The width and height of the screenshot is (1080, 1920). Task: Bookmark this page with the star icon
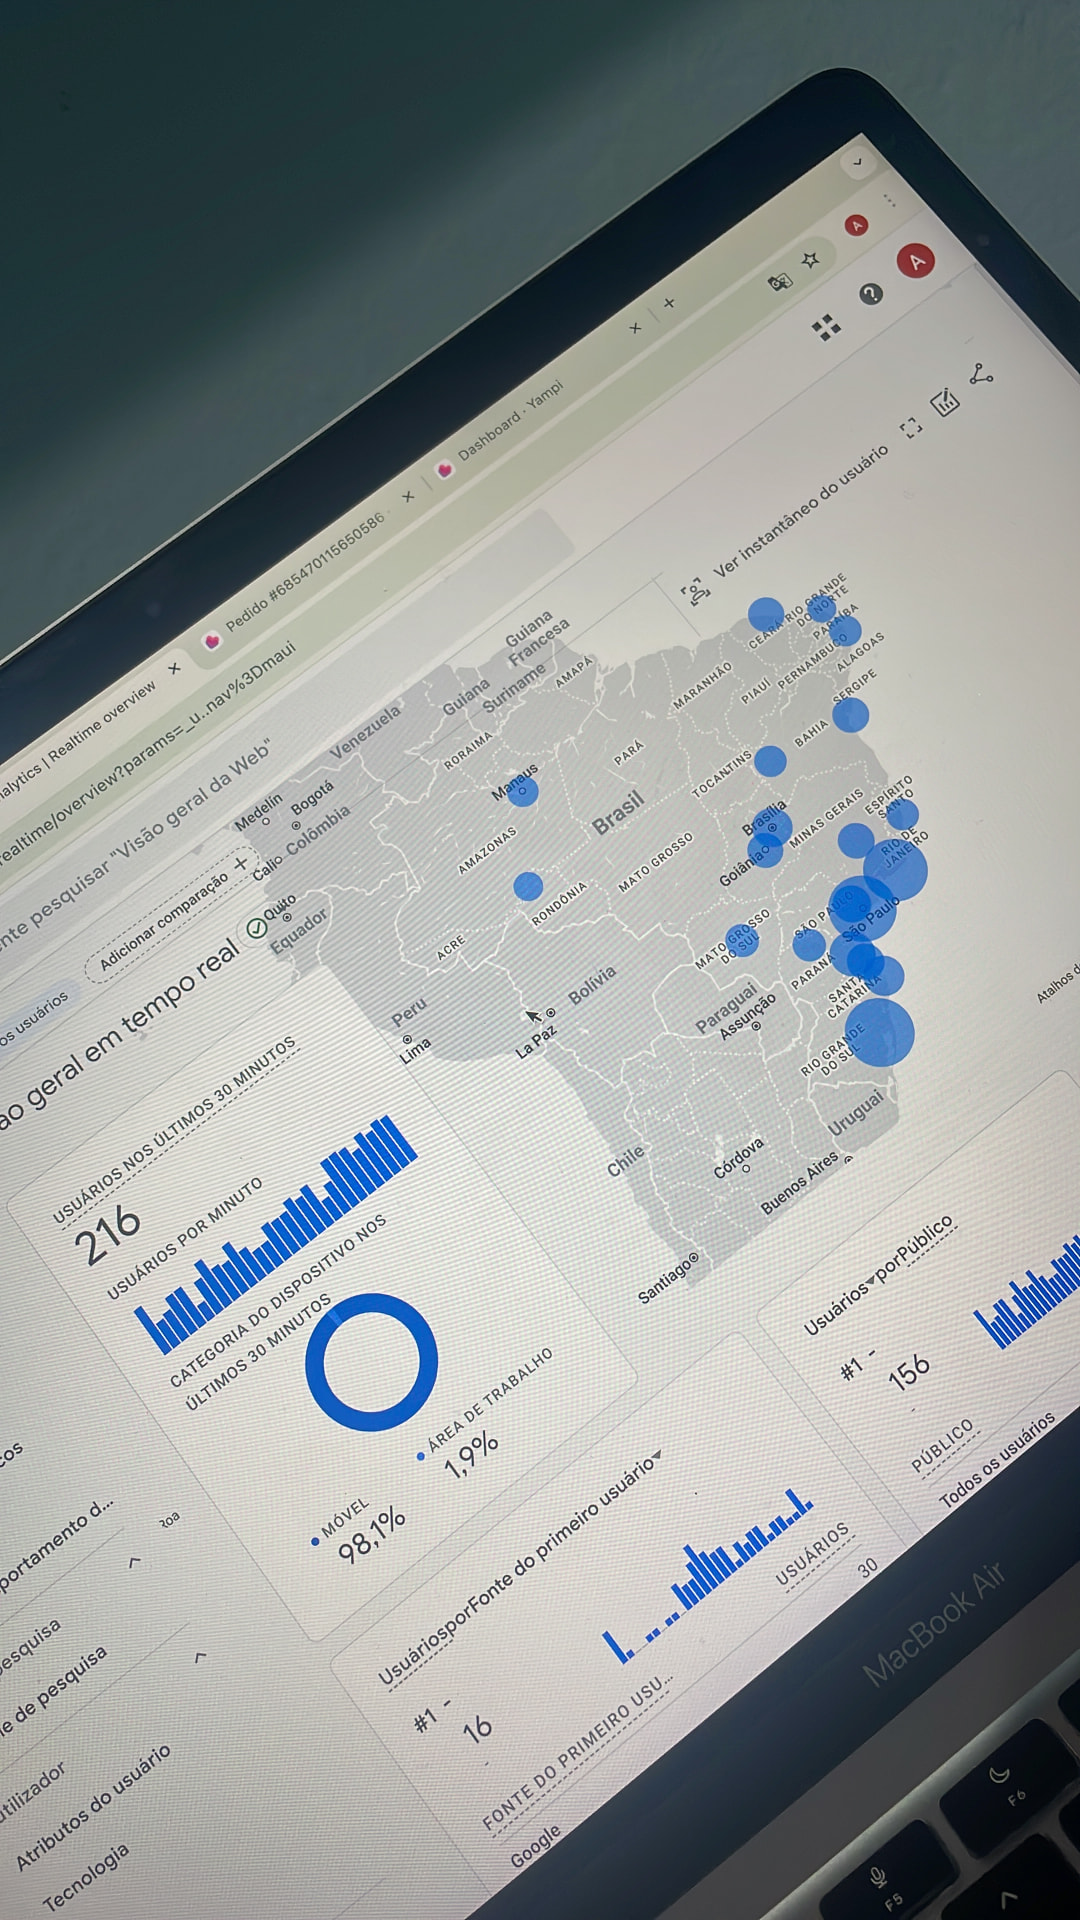[x=811, y=260]
